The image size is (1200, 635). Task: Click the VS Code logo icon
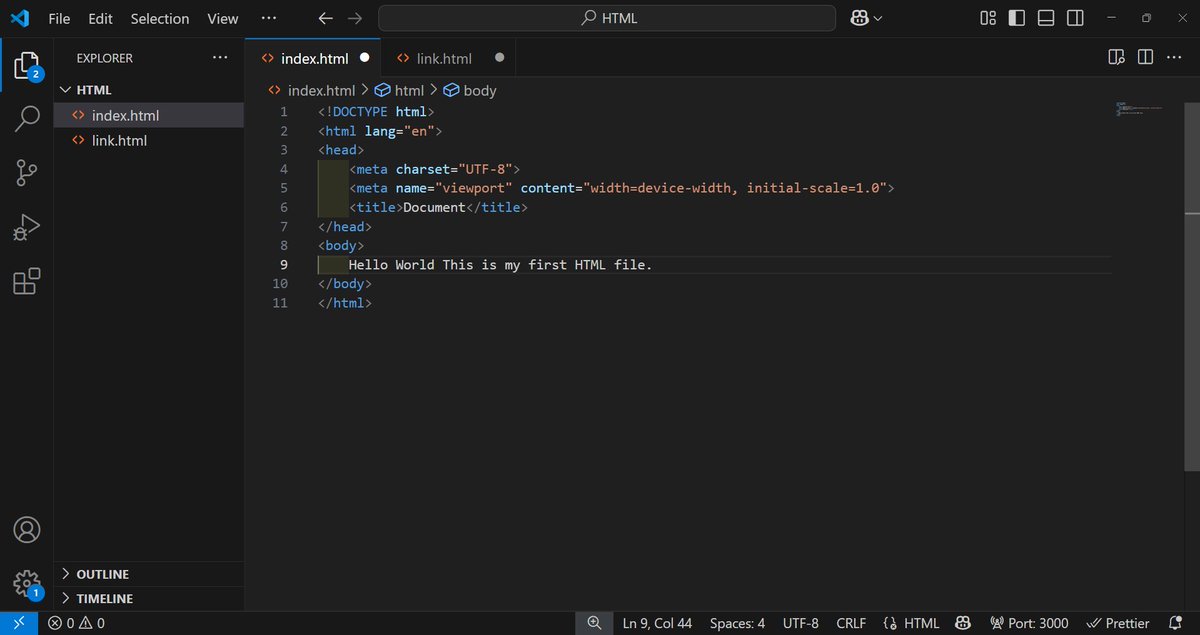point(20,18)
